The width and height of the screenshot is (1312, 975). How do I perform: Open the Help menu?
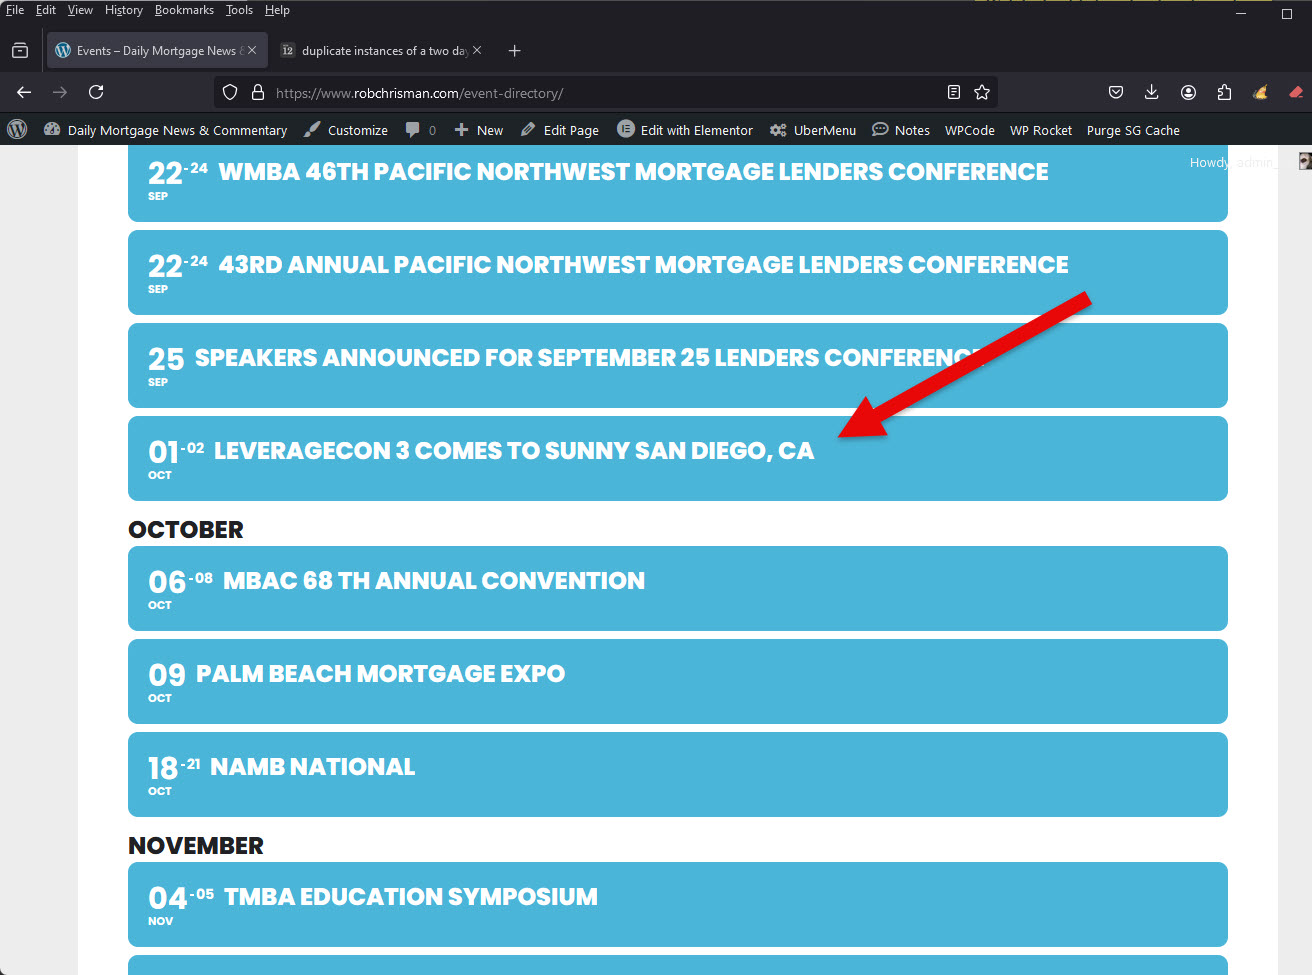277,10
